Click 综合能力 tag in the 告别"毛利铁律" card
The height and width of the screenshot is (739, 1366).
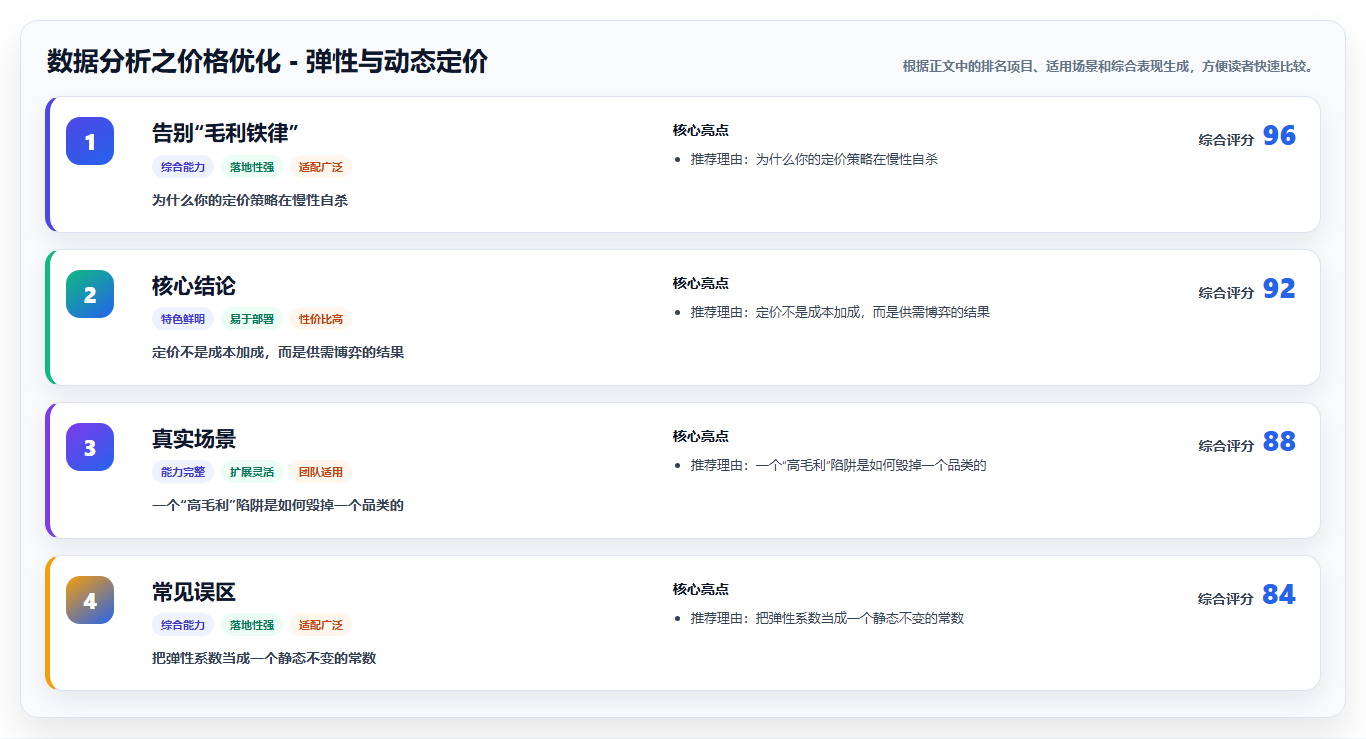tap(183, 167)
